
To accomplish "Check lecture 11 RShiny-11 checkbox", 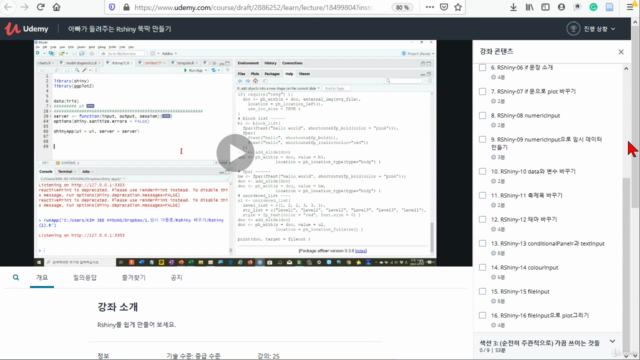I will tap(482, 196).
